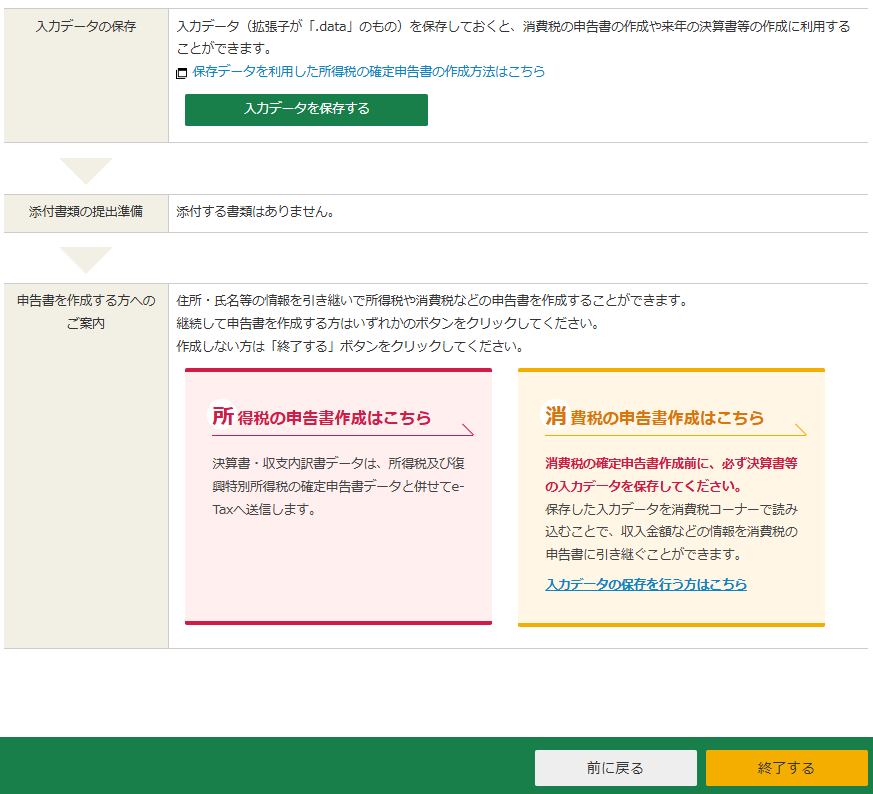Screen dimensions: 873x794
Task: Select the 添付書類の提出準備 row header
Action: click(86, 212)
